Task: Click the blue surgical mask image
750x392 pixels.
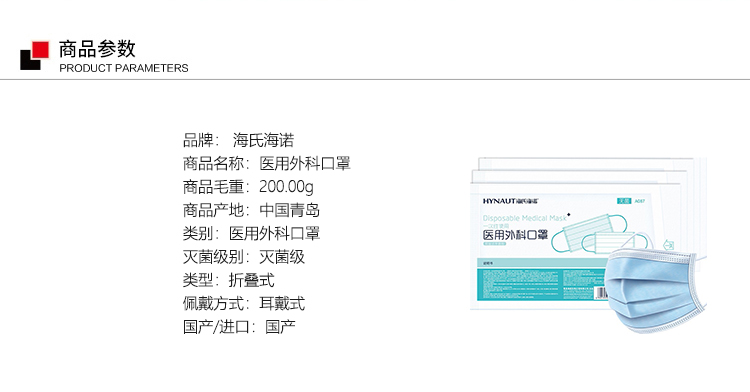Action: (656, 290)
